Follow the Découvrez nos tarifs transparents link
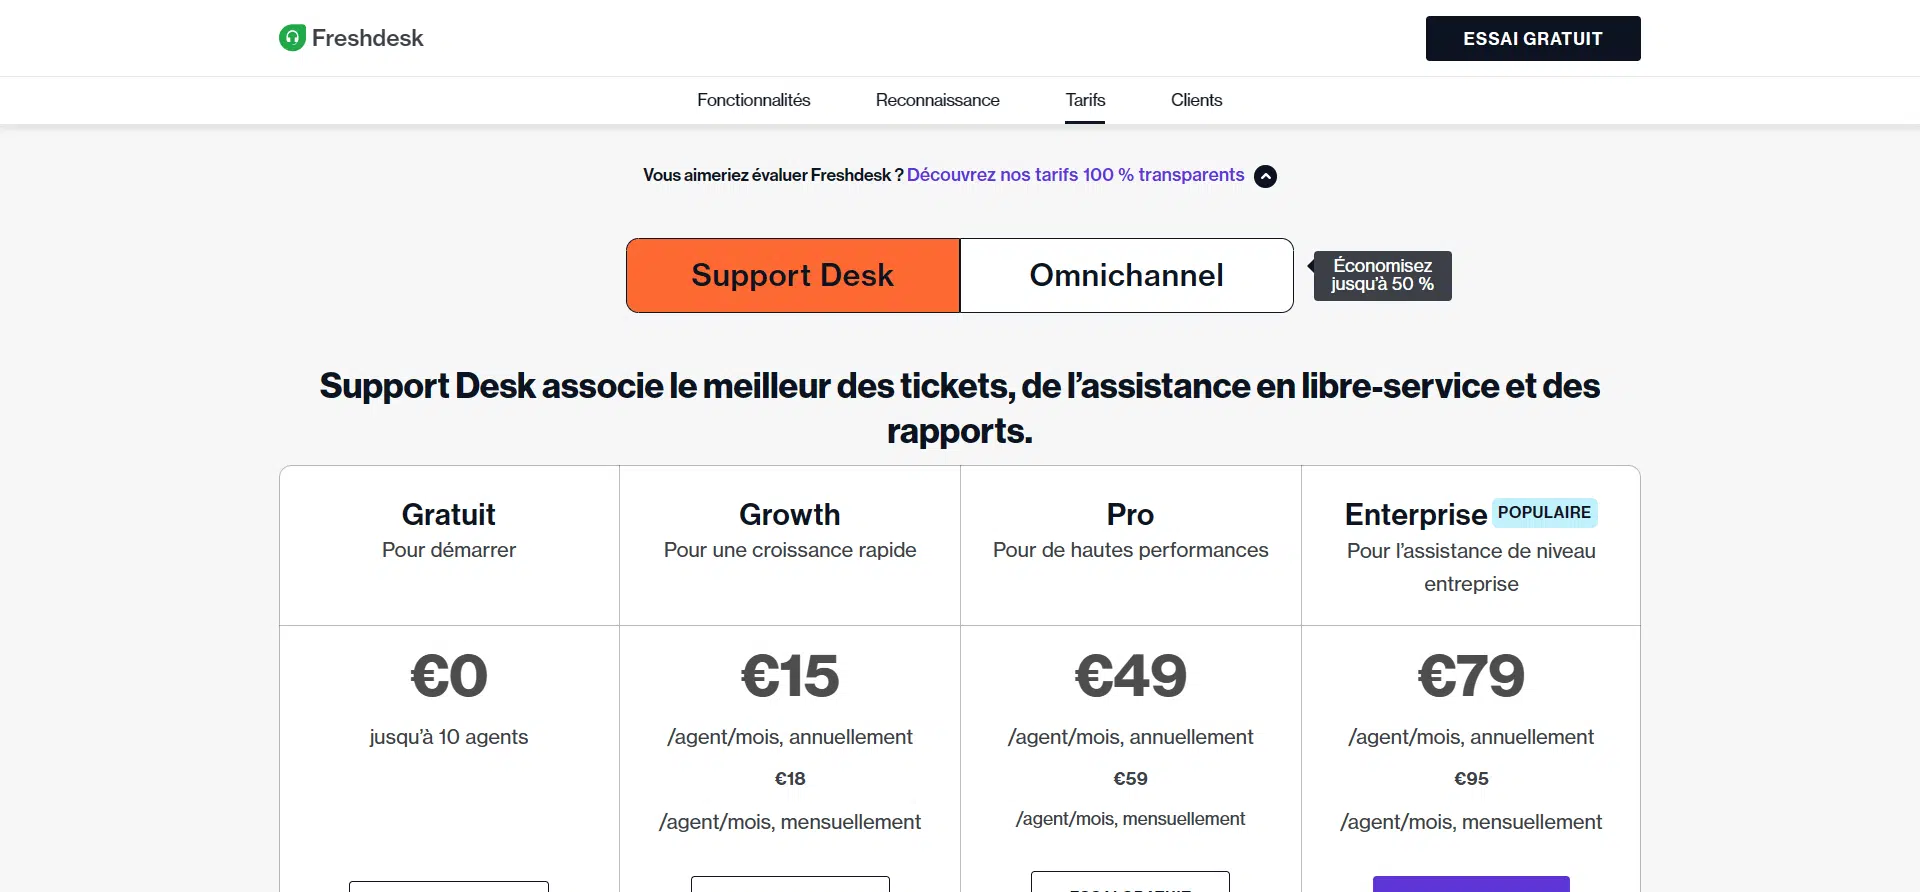The height and width of the screenshot is (892, 1920). pyautogui.click(x=1075, y=175)
